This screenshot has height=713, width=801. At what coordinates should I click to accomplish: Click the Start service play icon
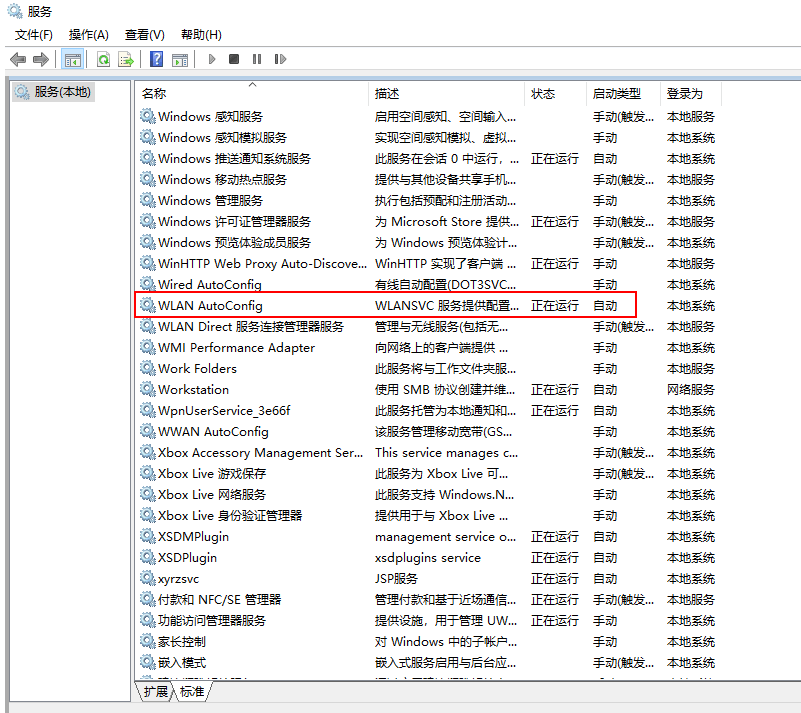[212, 59]
